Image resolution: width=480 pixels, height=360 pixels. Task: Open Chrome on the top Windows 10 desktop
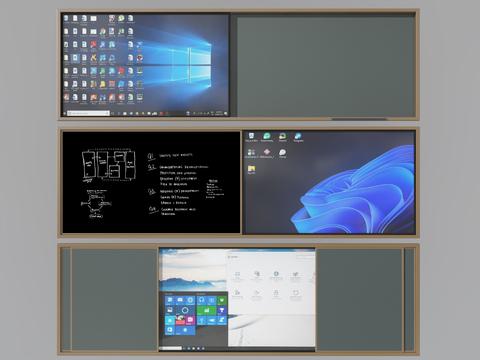click(x=103, y=31)
